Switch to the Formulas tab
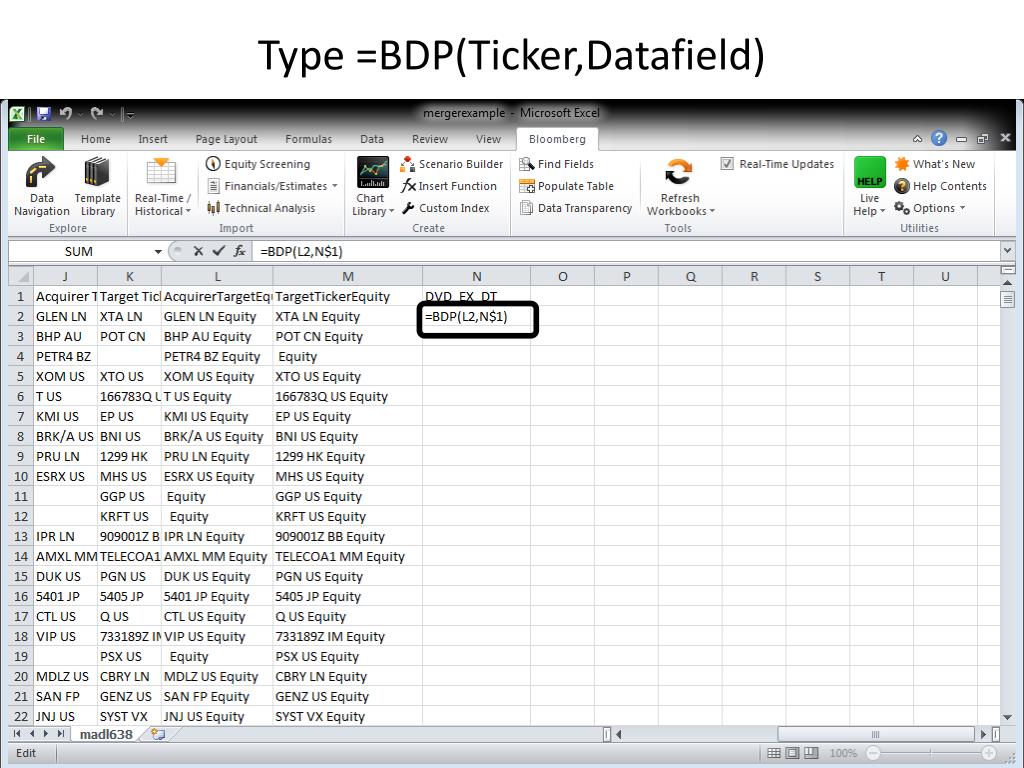This screenshot has width=1024, height=768. (x=308, y=138)
